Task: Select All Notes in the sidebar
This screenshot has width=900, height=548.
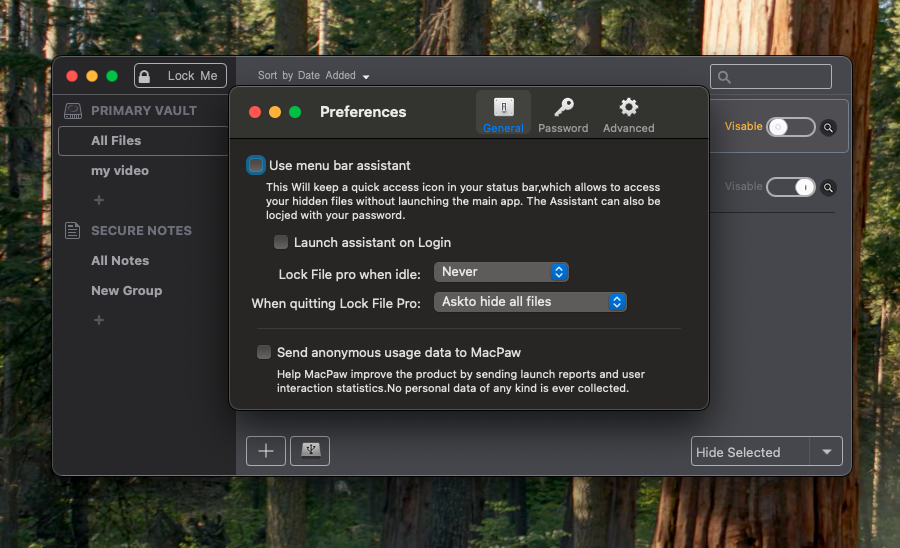Action: (120, 261)
